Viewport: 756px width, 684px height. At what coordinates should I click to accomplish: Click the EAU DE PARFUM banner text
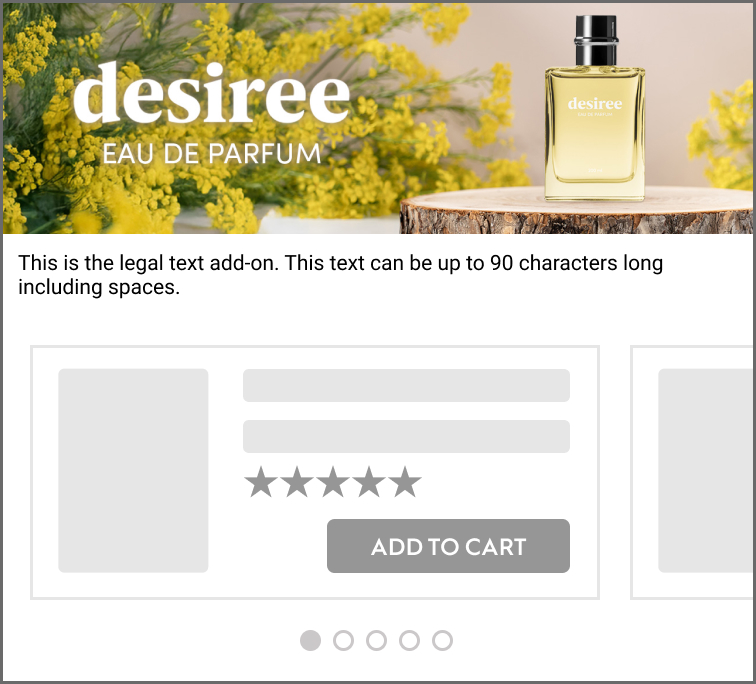point(212,154)
